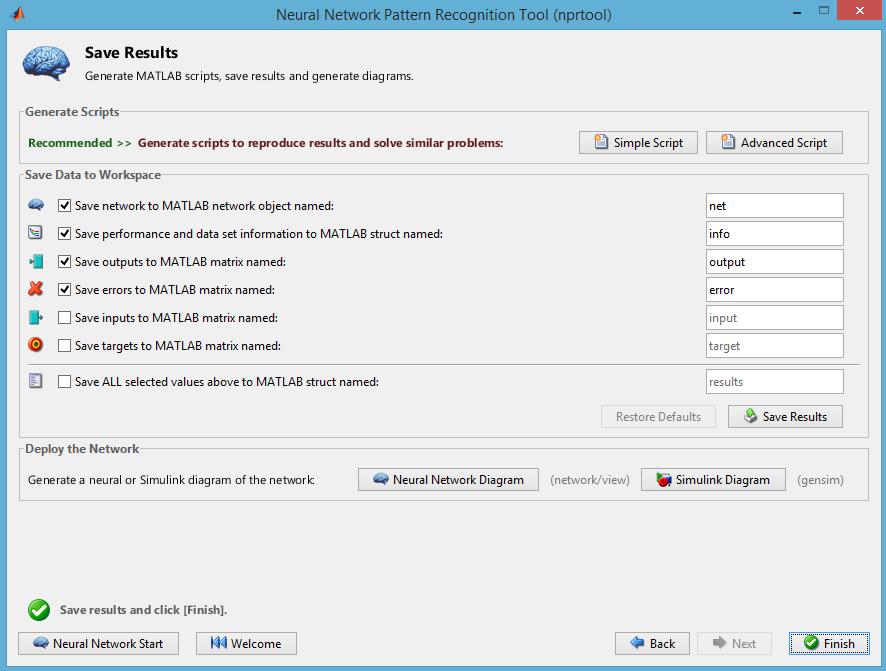This screenshot has height=671, width=886.
Task: Click the performance info icon beside the struct row
Action: (x=35, y=232)
